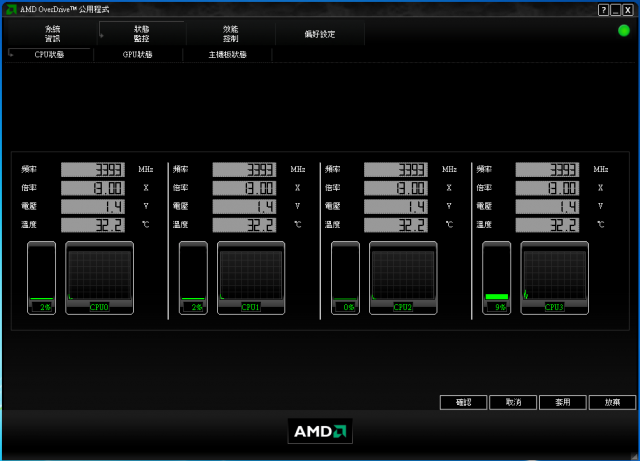Click the CPU3 voltage value field
This screenshot has width=640, height=461.
(547, 207)
